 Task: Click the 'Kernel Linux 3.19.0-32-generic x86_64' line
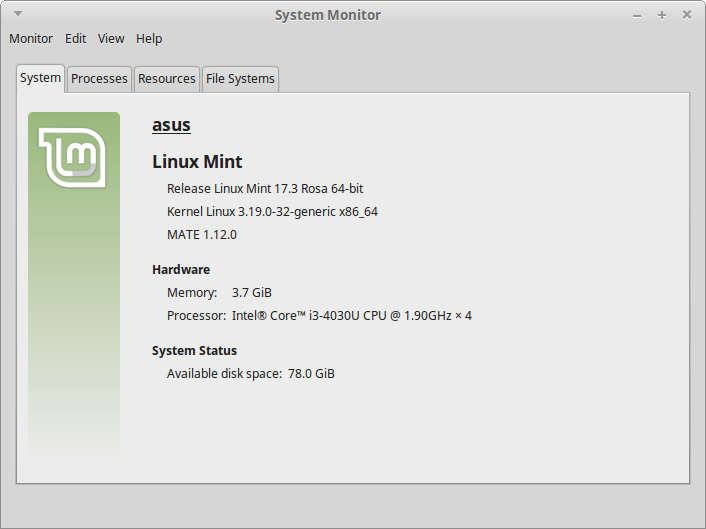coord(272,212)
